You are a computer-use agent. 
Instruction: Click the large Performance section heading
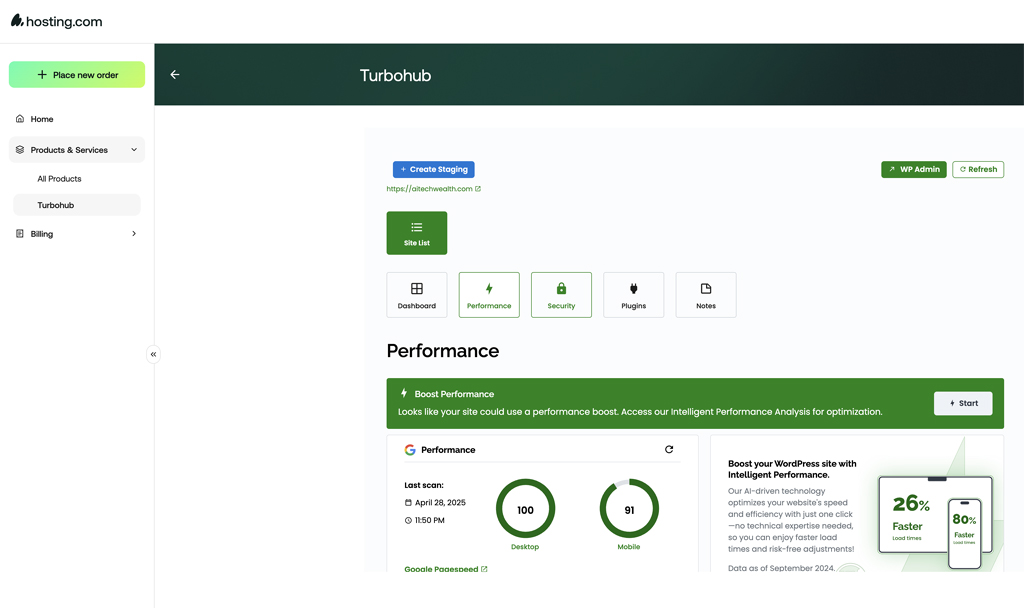pyautogui.click(x=443, y=351)
